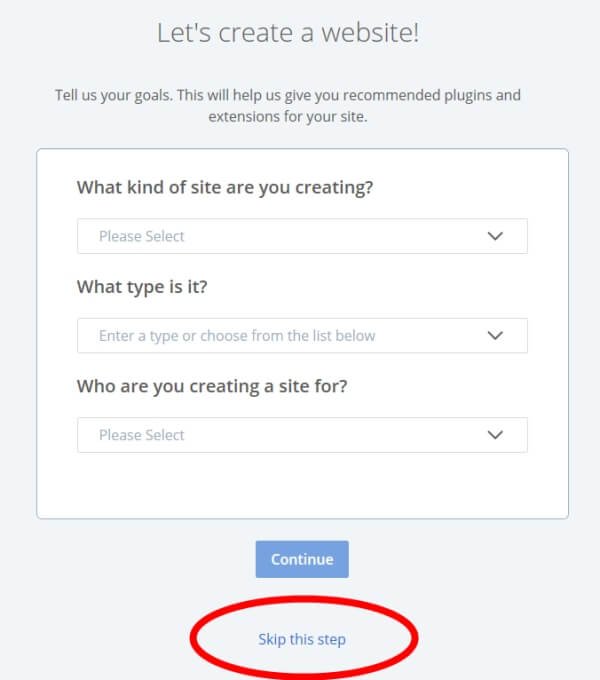This screenshot has width=600, height=680.
Task: Click the "Who are you creating a site for?" label
Action: (x=212, y=386)
